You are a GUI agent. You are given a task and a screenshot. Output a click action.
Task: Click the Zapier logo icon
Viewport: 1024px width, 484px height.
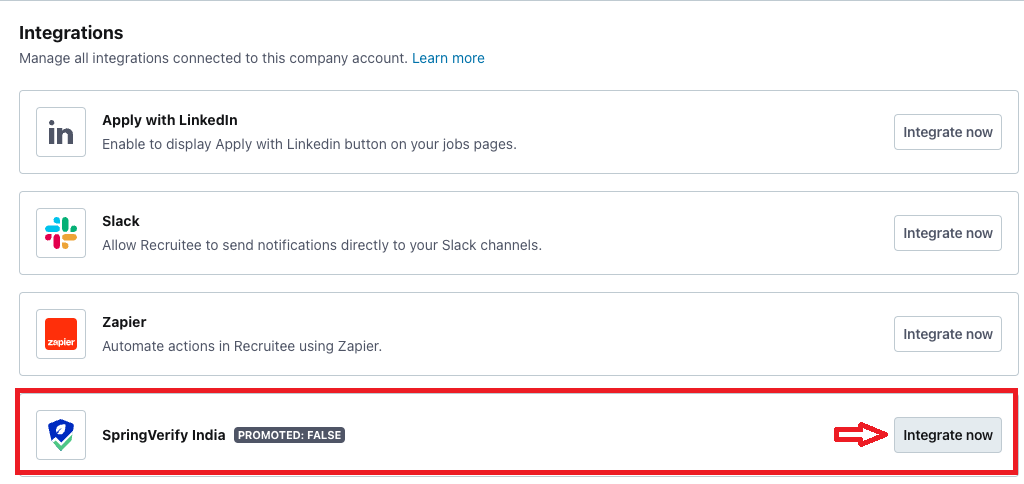click(61, 334)
